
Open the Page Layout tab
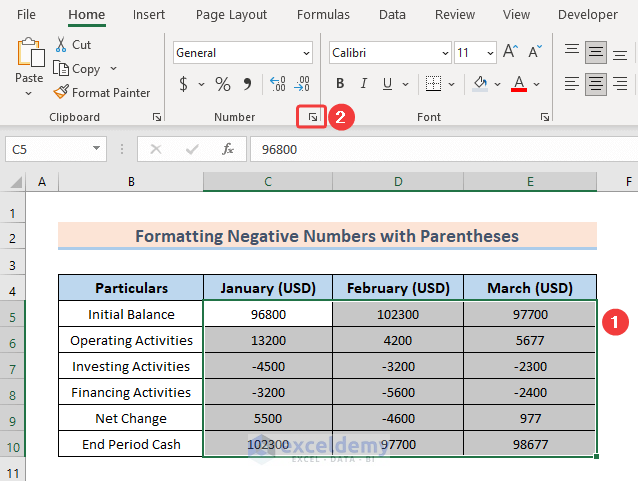(x=231, y=14)
